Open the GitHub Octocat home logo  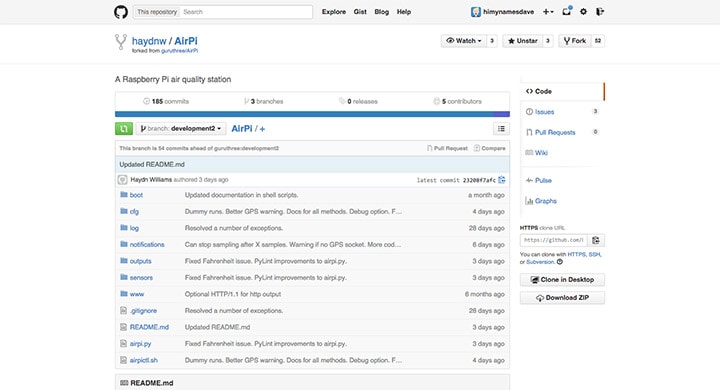[121, 12]
